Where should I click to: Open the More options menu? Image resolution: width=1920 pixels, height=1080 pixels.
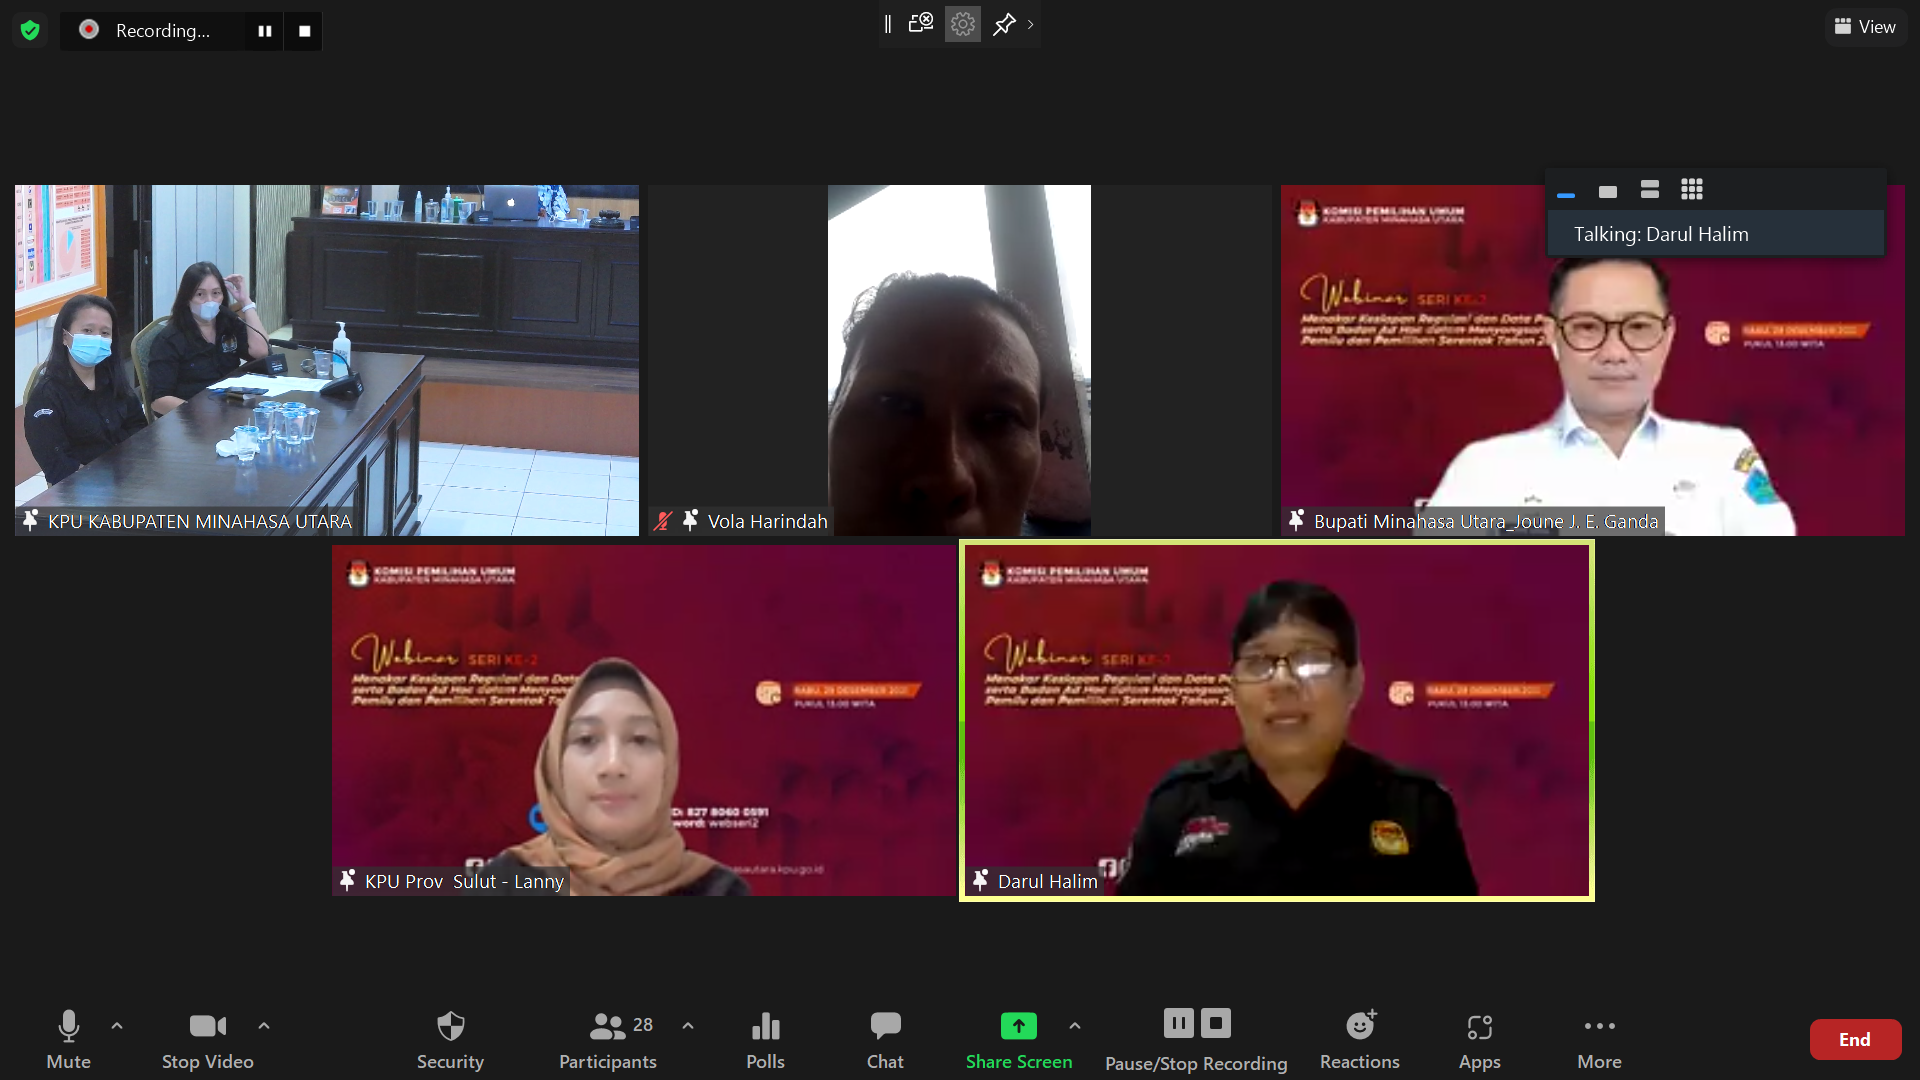coord(1599,1040)
